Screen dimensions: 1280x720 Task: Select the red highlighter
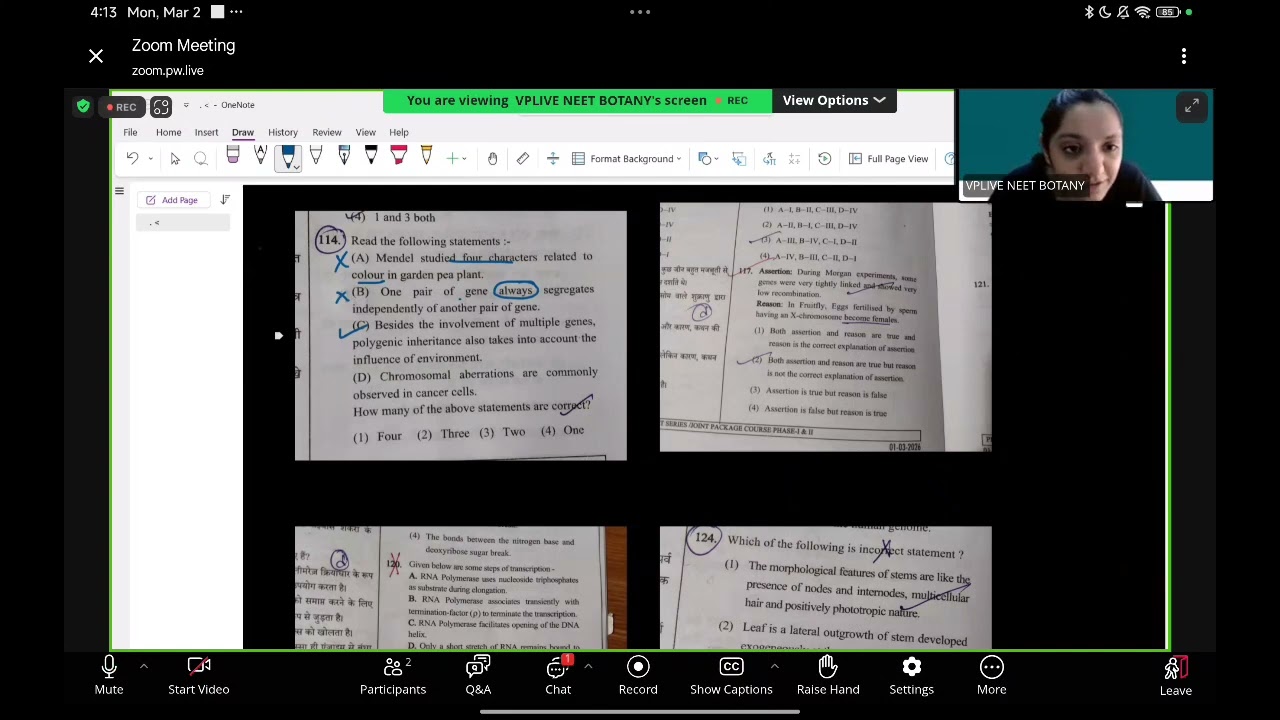(399, 156)
